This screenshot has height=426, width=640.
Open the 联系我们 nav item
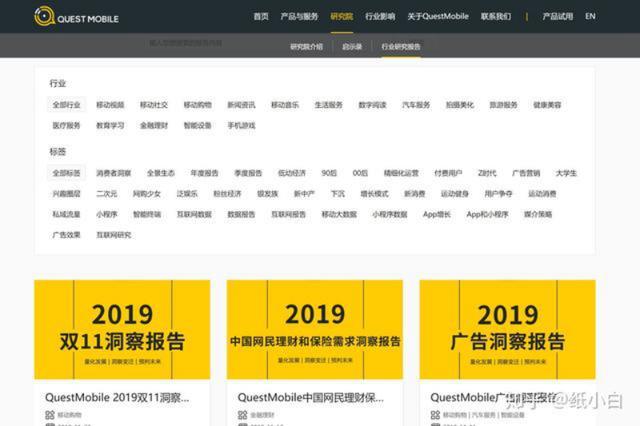(496, 16)
